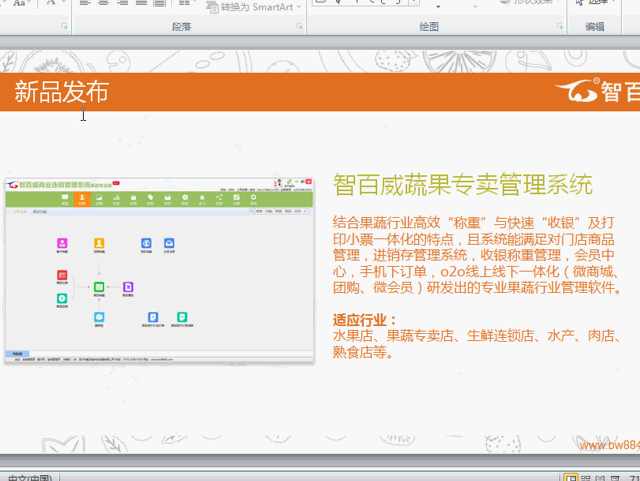Click the www.bw884 website link

pos(608,445)
